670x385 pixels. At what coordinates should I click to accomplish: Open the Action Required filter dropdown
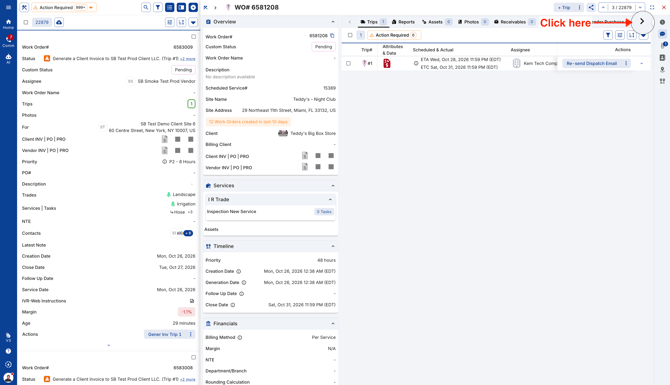tap(91, 7)
